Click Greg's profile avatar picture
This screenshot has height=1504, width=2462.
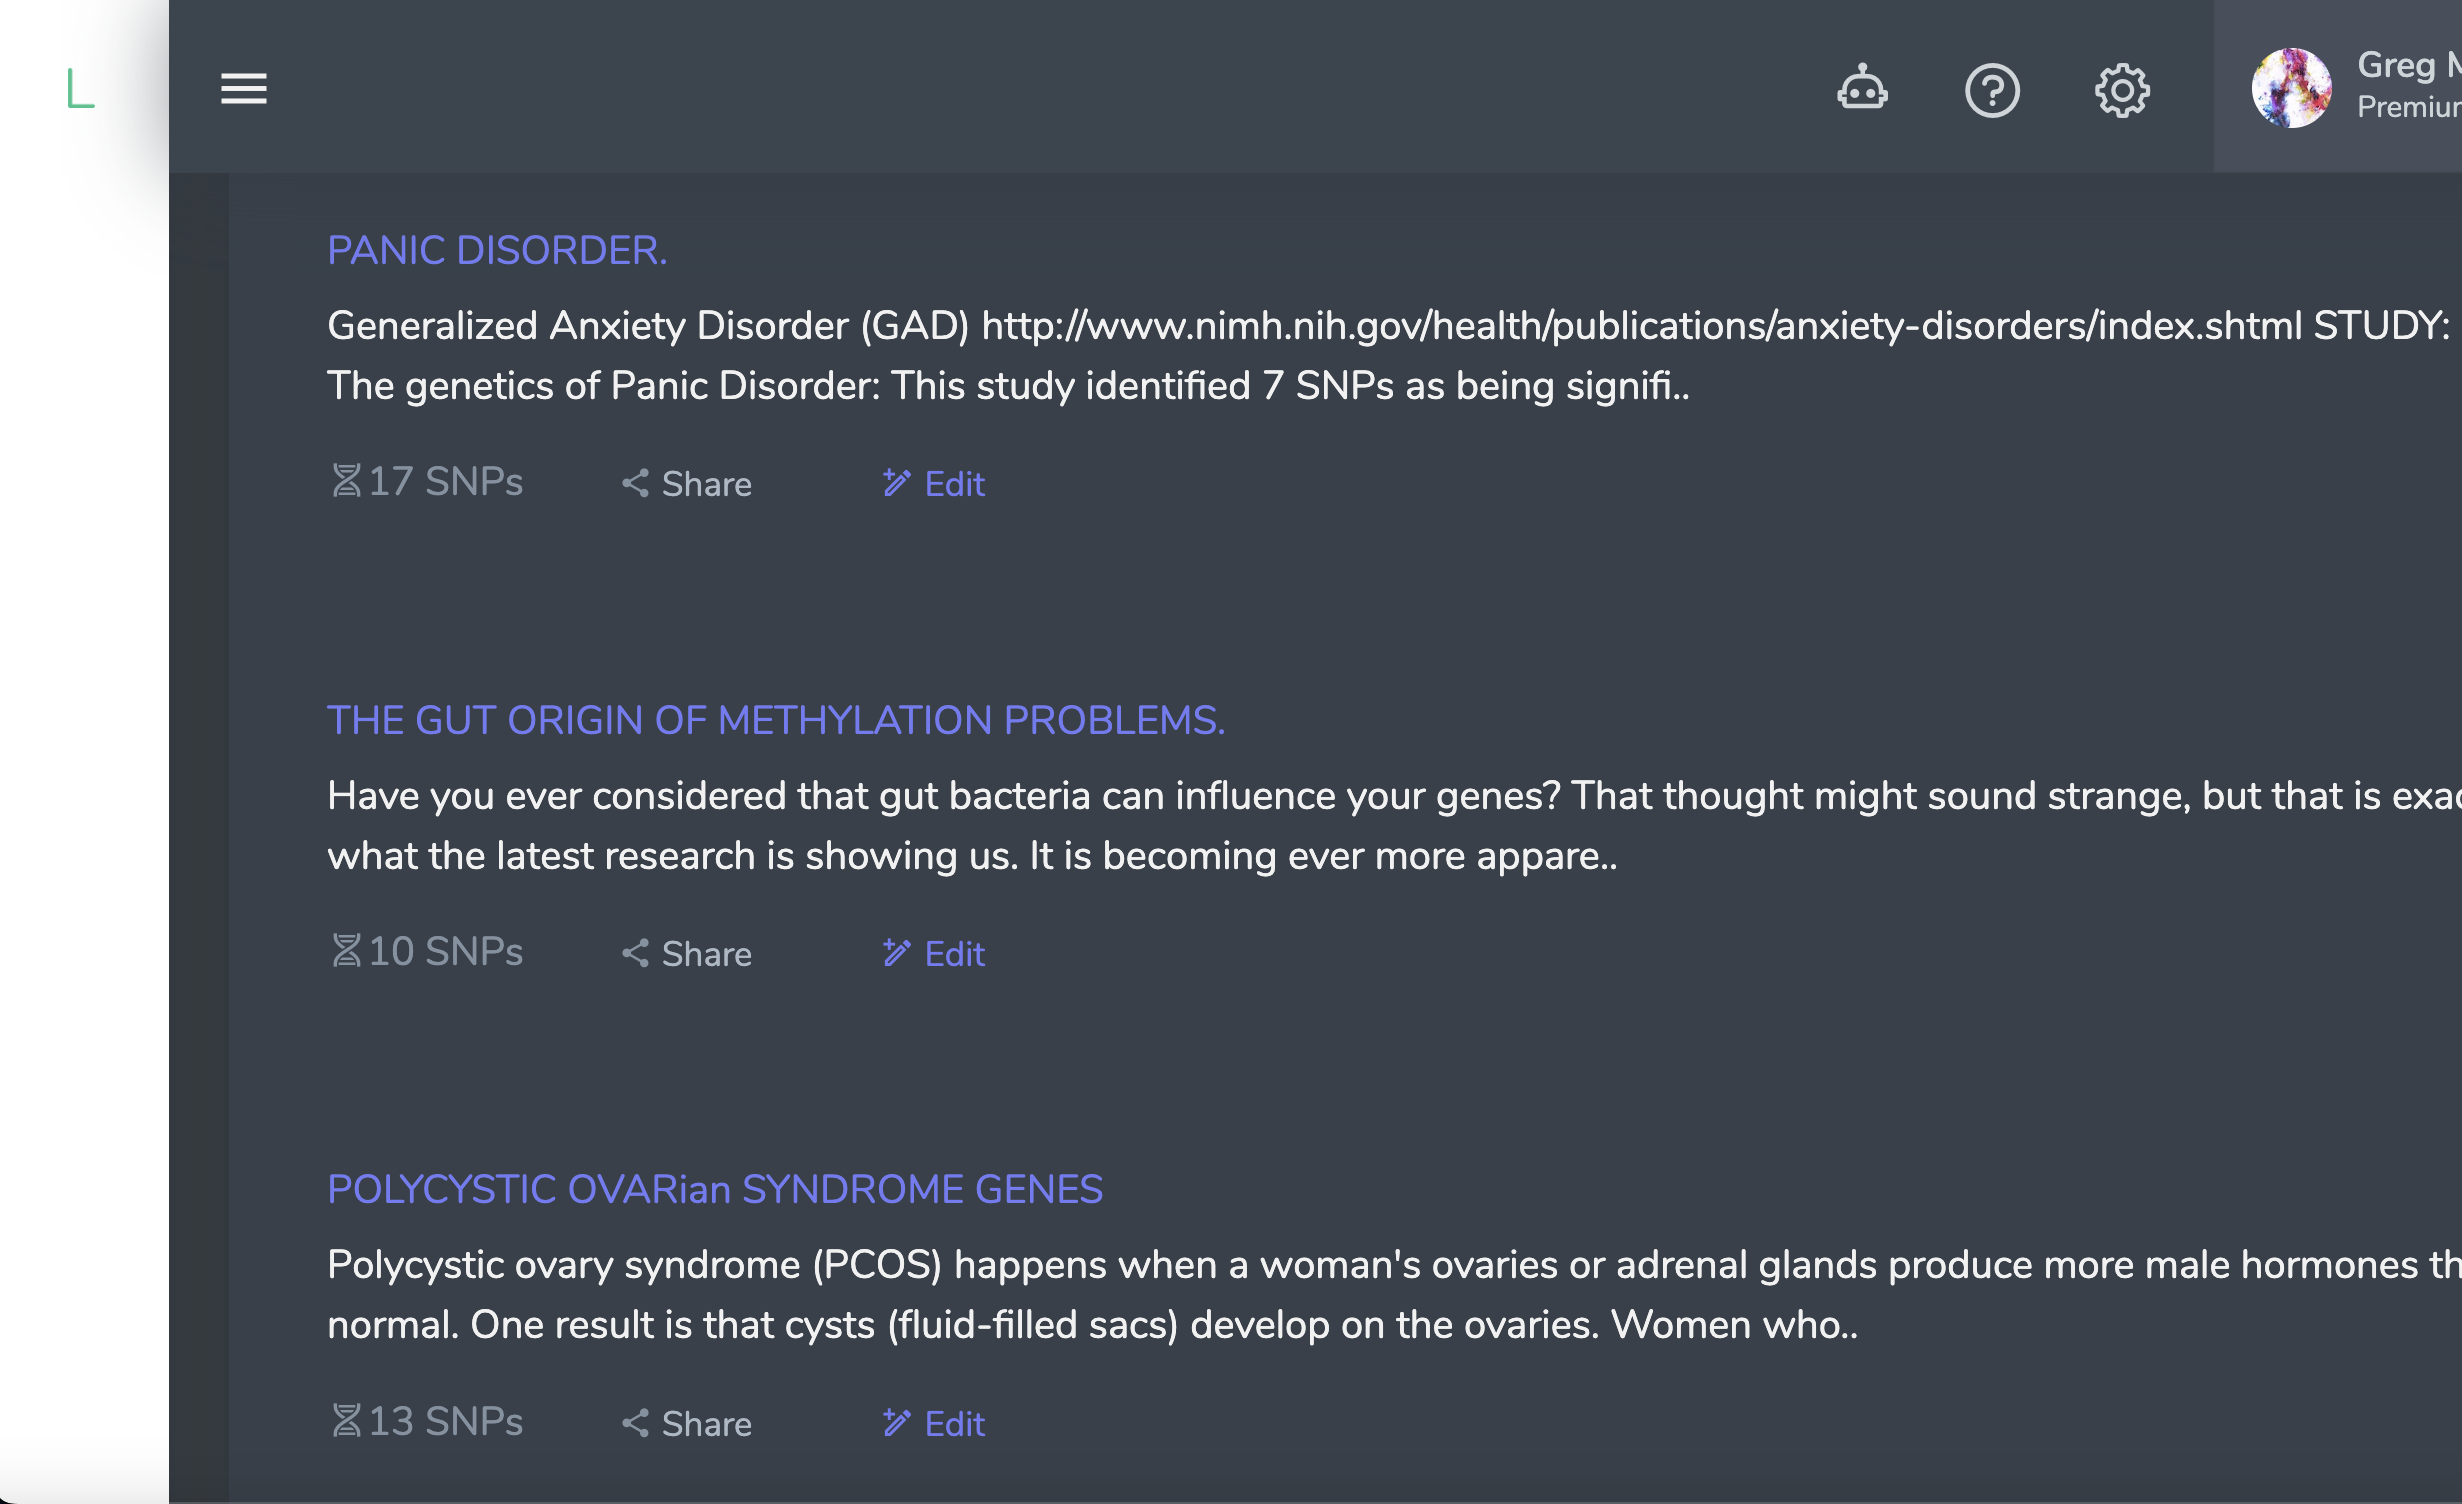pos(2291,88)
